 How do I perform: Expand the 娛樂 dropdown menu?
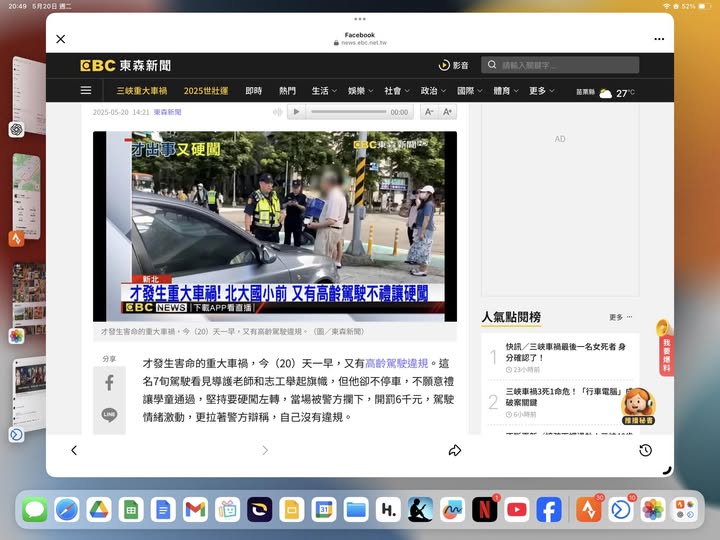tap(360, 90)
